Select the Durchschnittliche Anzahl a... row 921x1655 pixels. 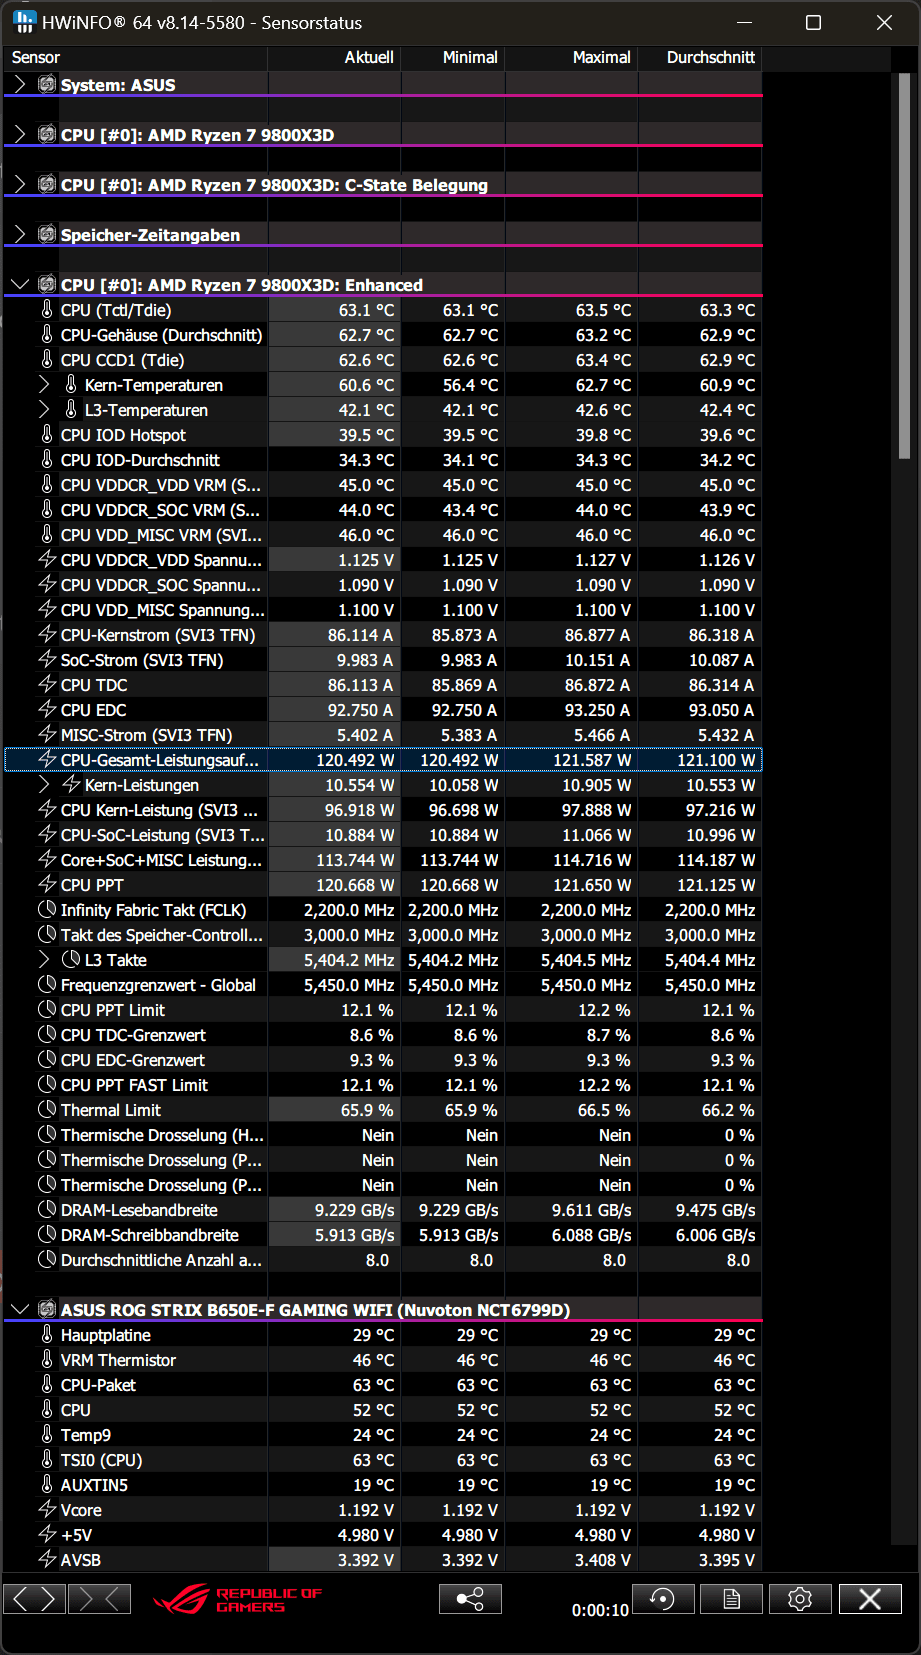[x=383, y=1260]
